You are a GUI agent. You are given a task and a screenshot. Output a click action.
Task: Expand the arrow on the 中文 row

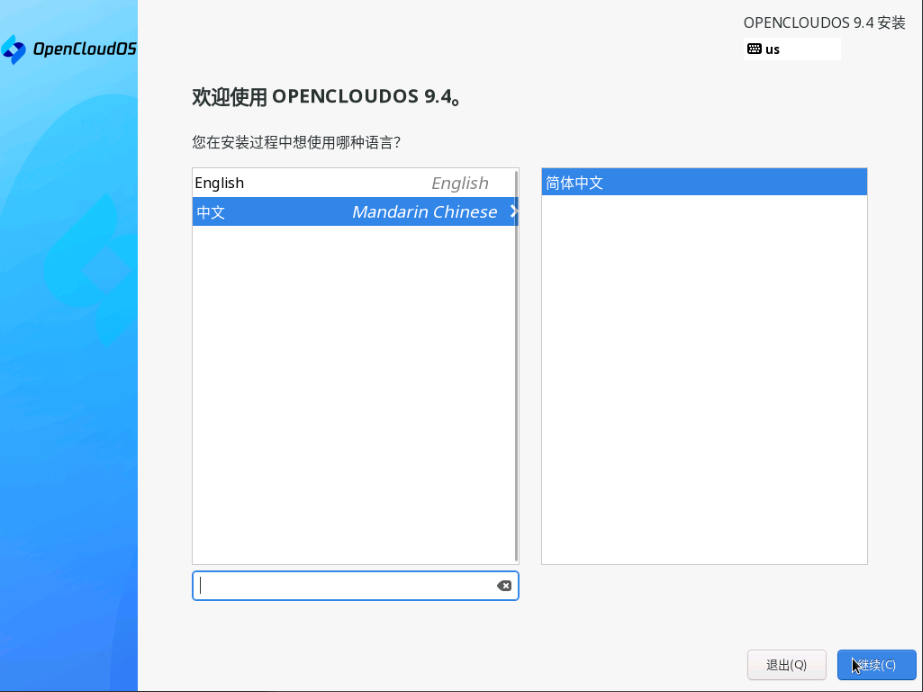(513, 212)
